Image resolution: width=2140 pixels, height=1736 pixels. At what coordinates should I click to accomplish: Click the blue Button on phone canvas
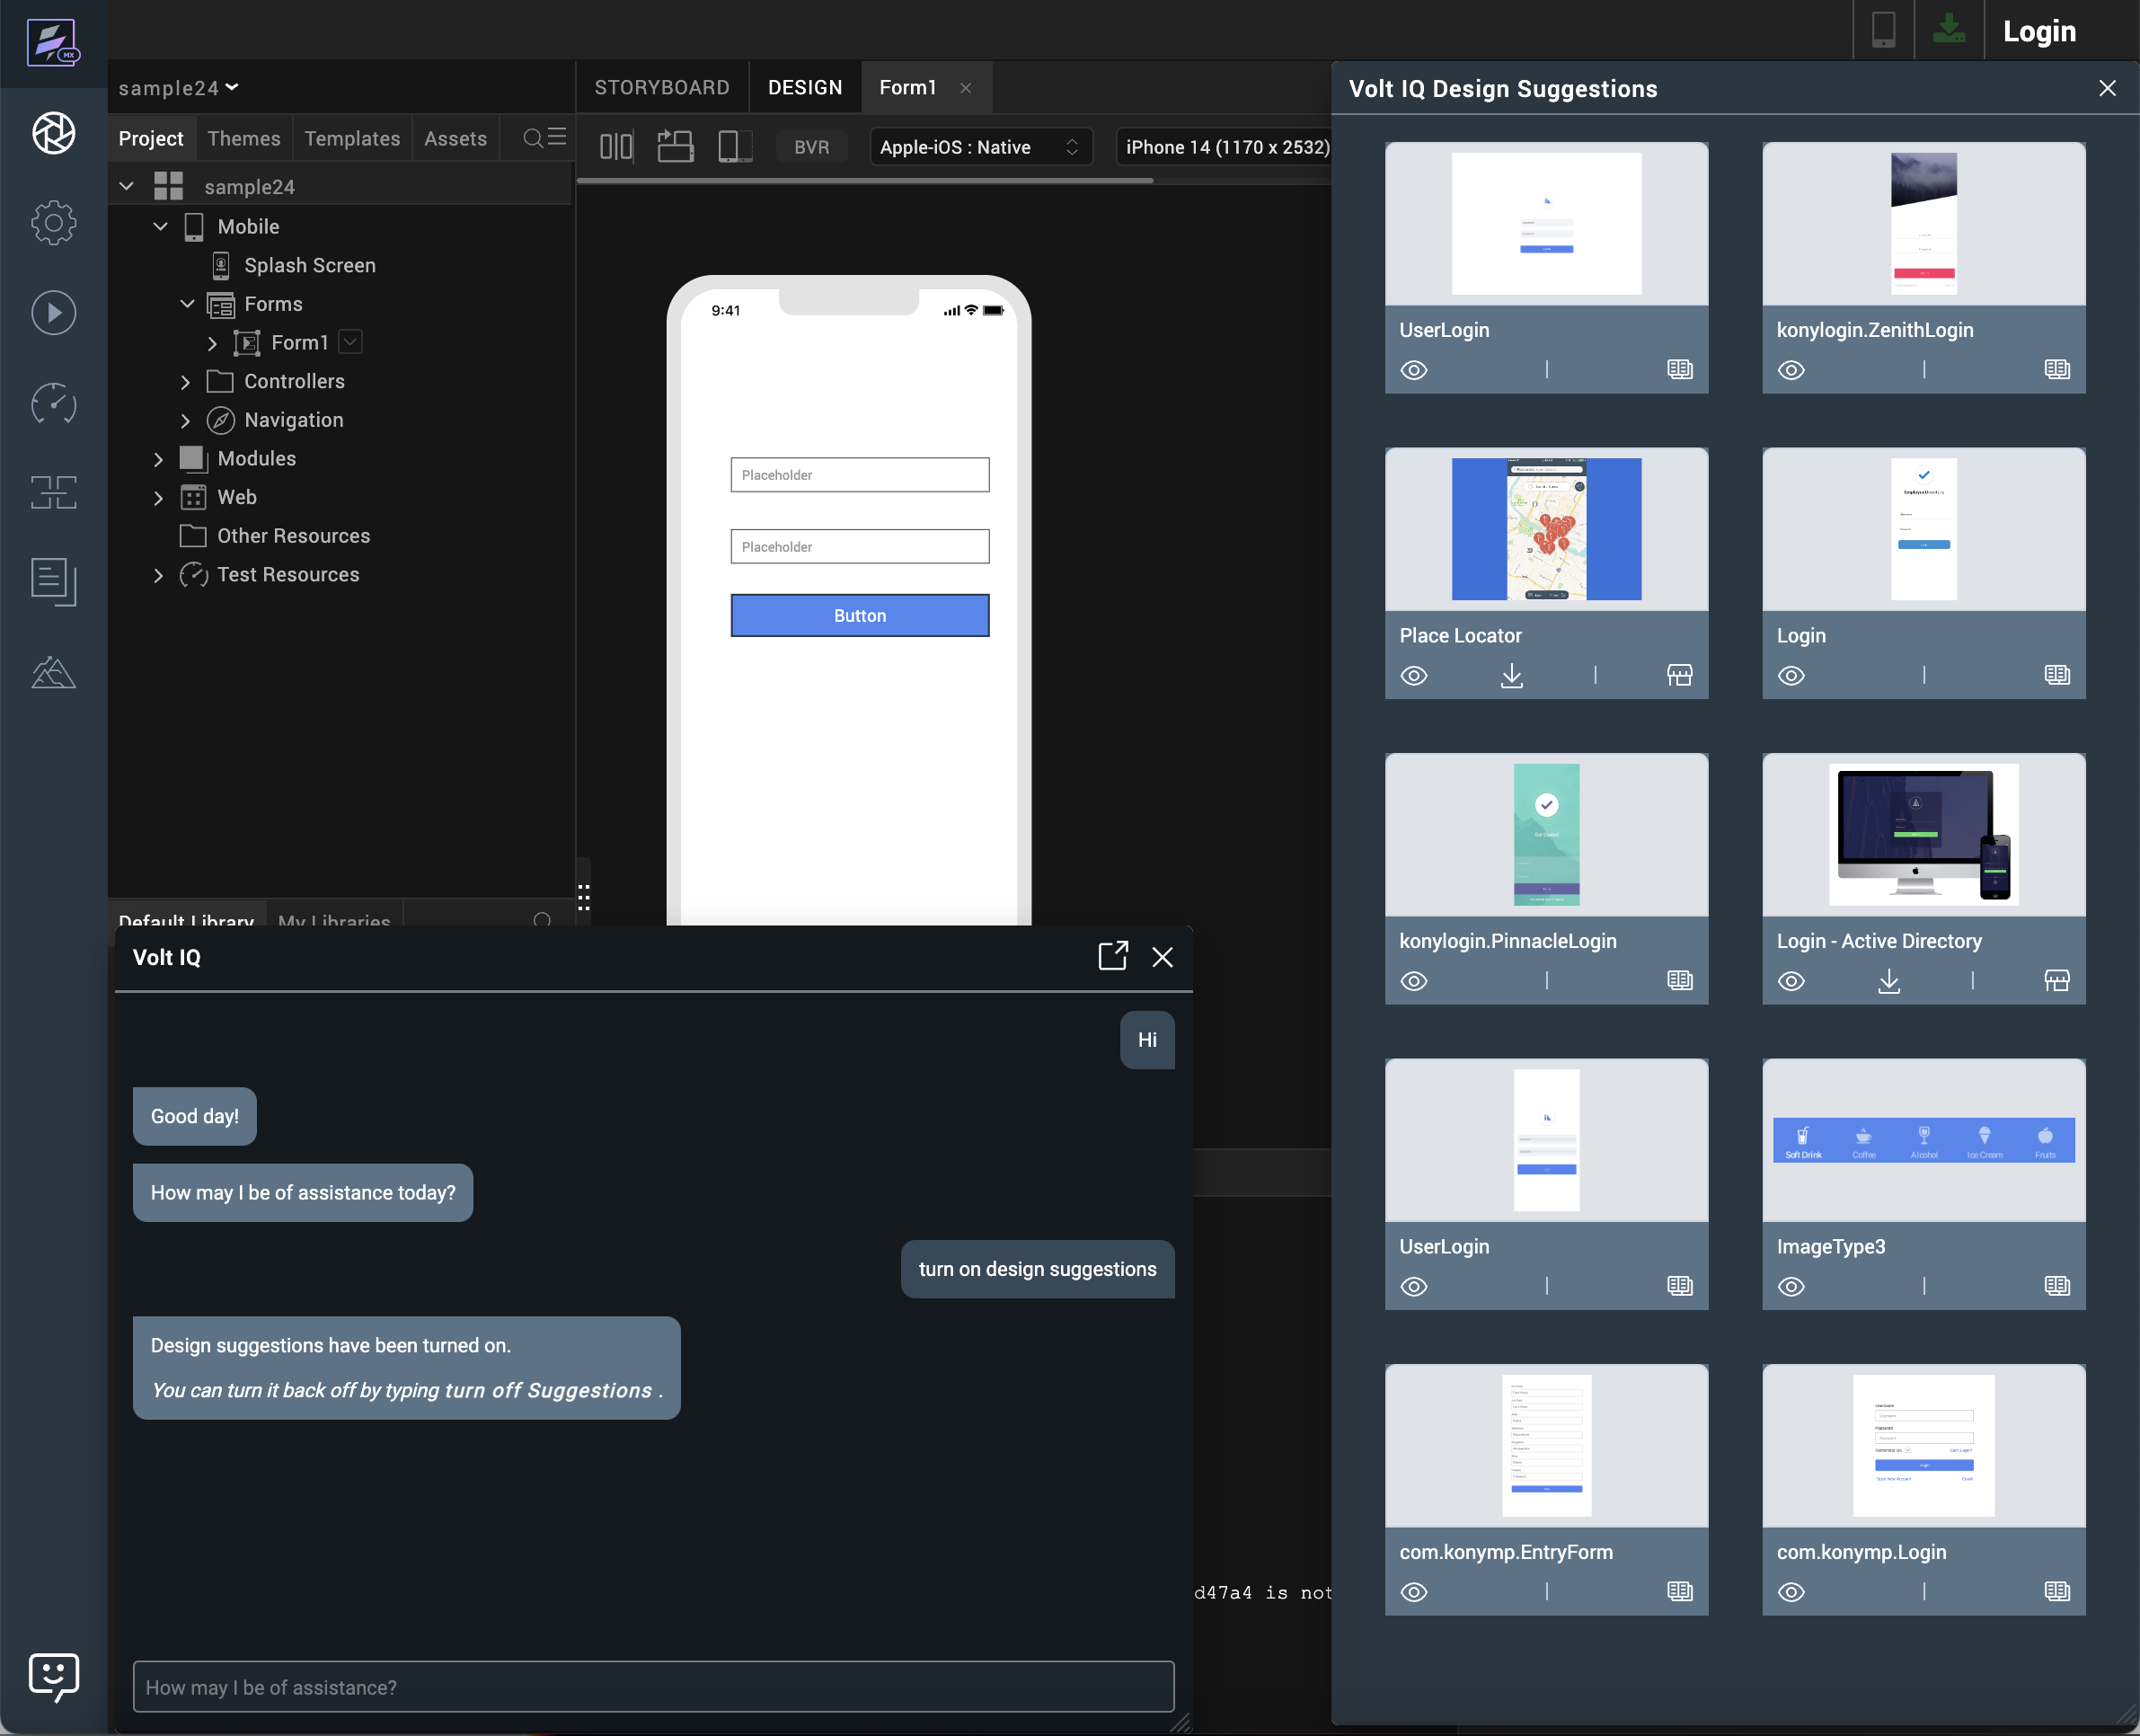tap(859, 616)
